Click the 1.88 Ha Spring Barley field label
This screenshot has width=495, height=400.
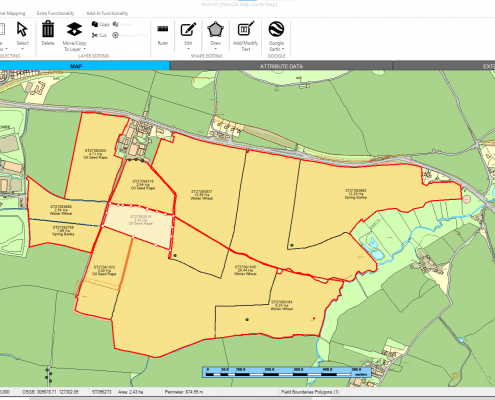63,231
